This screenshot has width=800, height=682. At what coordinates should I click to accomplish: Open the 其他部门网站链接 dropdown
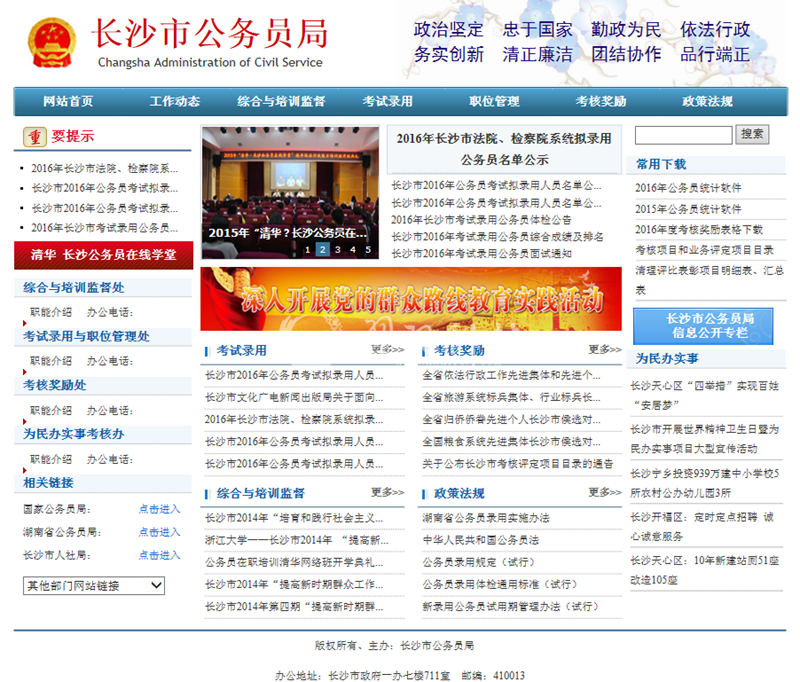click(x=94, y=586)
